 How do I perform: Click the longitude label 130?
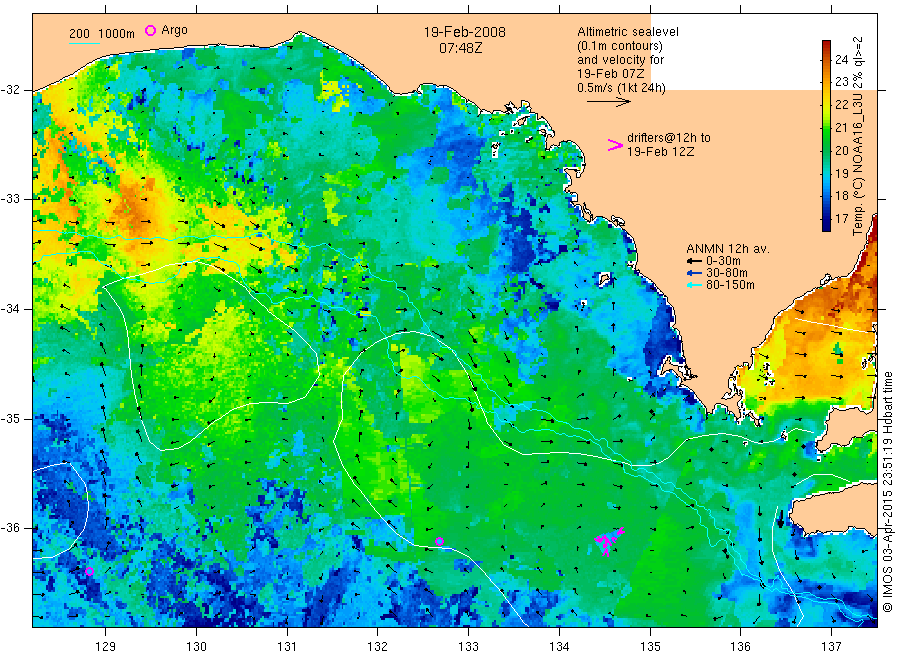tap(196, 647)
